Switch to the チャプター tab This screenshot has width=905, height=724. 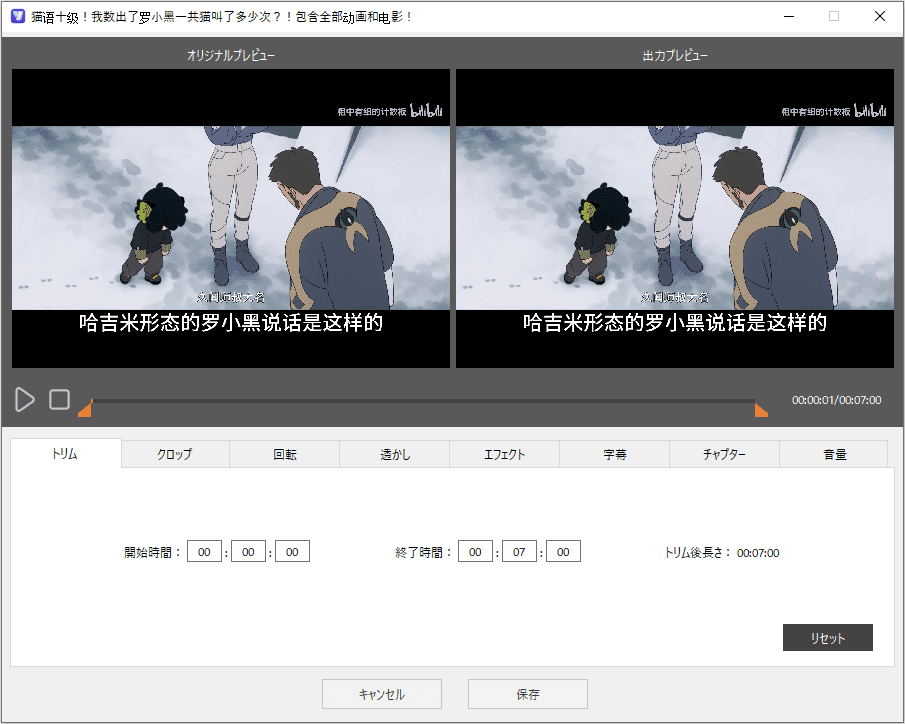point(724,454)
